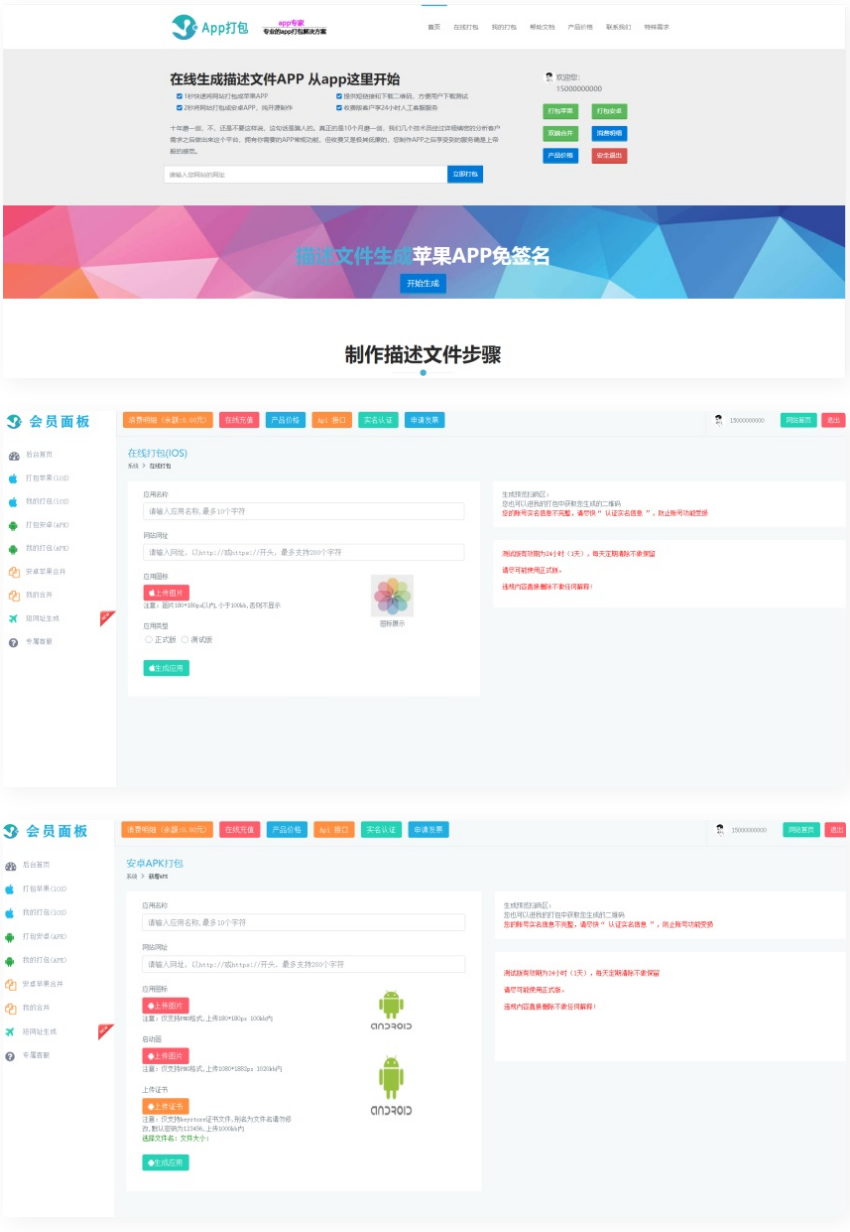Click the 我的打包(IOS) Apple icon
This screenshot has height=1232, width=850.
point(14,501)
